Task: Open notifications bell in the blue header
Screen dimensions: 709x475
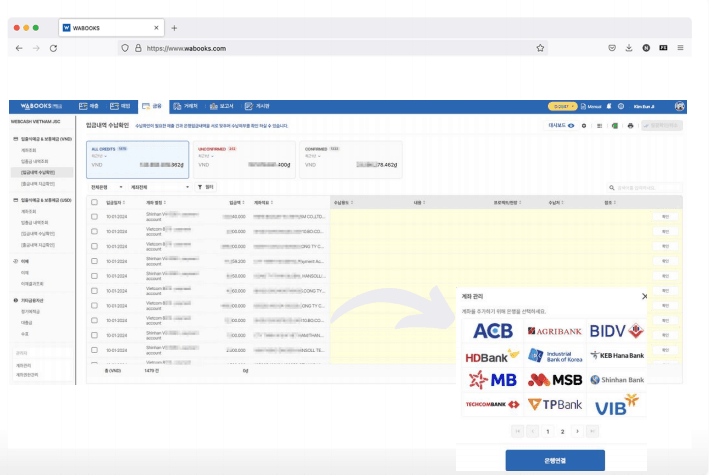Action: (609, 106)
